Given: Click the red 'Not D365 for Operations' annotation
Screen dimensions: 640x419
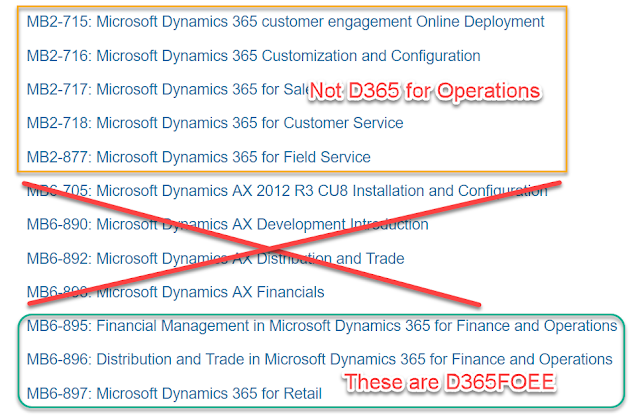Looking at the screenshot, I should click(424, 91).
